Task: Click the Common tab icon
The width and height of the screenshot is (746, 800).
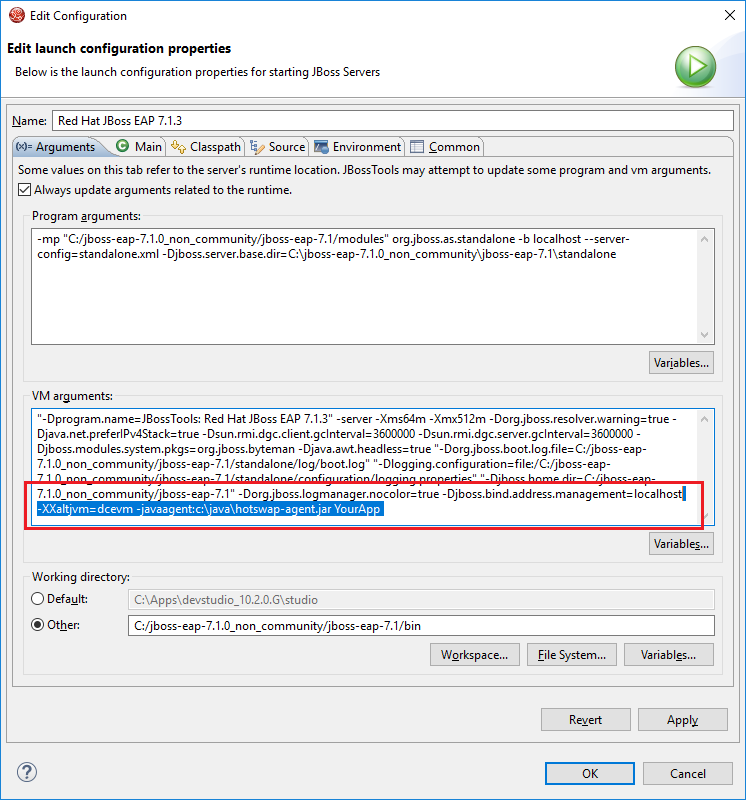Action: pos(417,147)
